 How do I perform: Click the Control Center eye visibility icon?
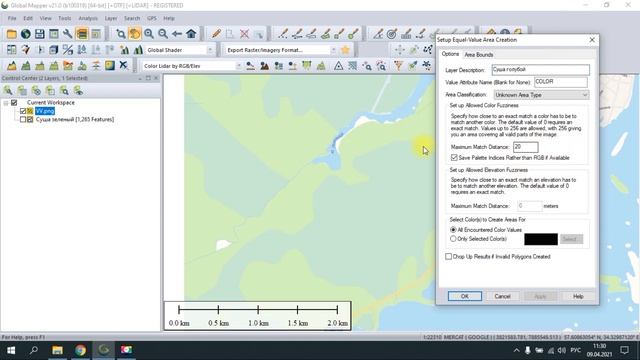pos(78,90)
